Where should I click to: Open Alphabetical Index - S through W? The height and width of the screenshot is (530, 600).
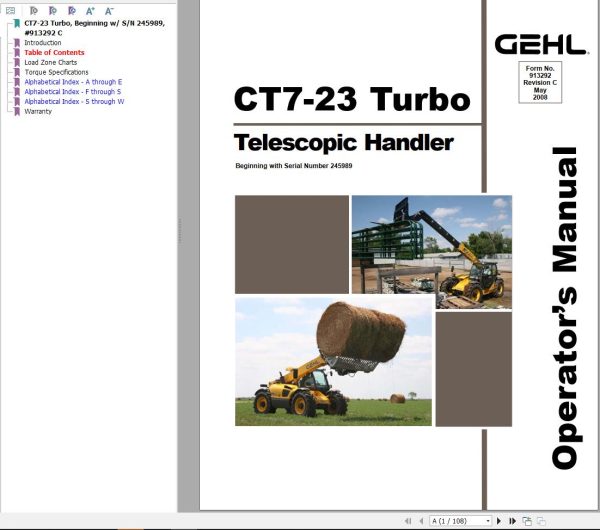(x=74, y=101)
